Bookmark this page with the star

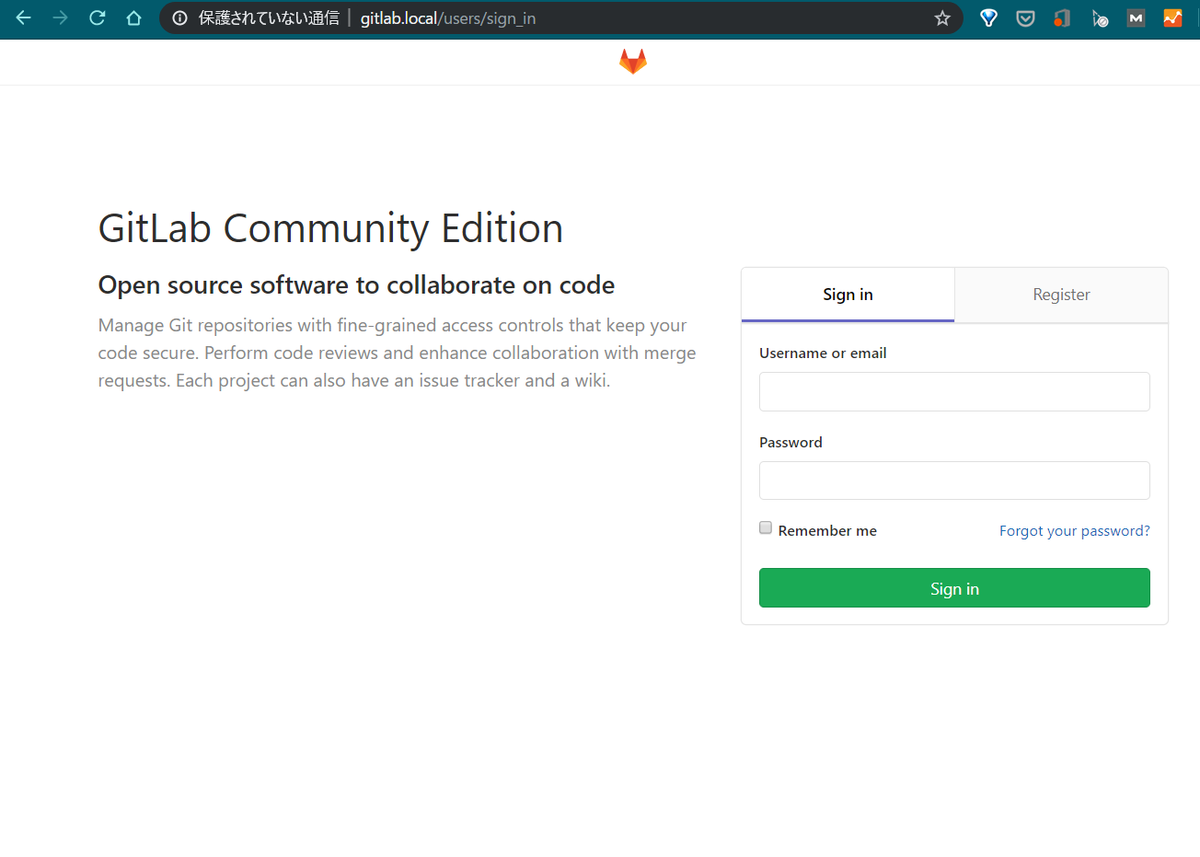[942, 18]
